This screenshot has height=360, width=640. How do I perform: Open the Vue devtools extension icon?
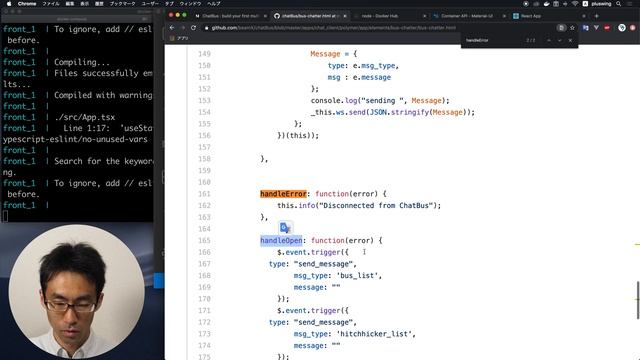pos(596,28)
